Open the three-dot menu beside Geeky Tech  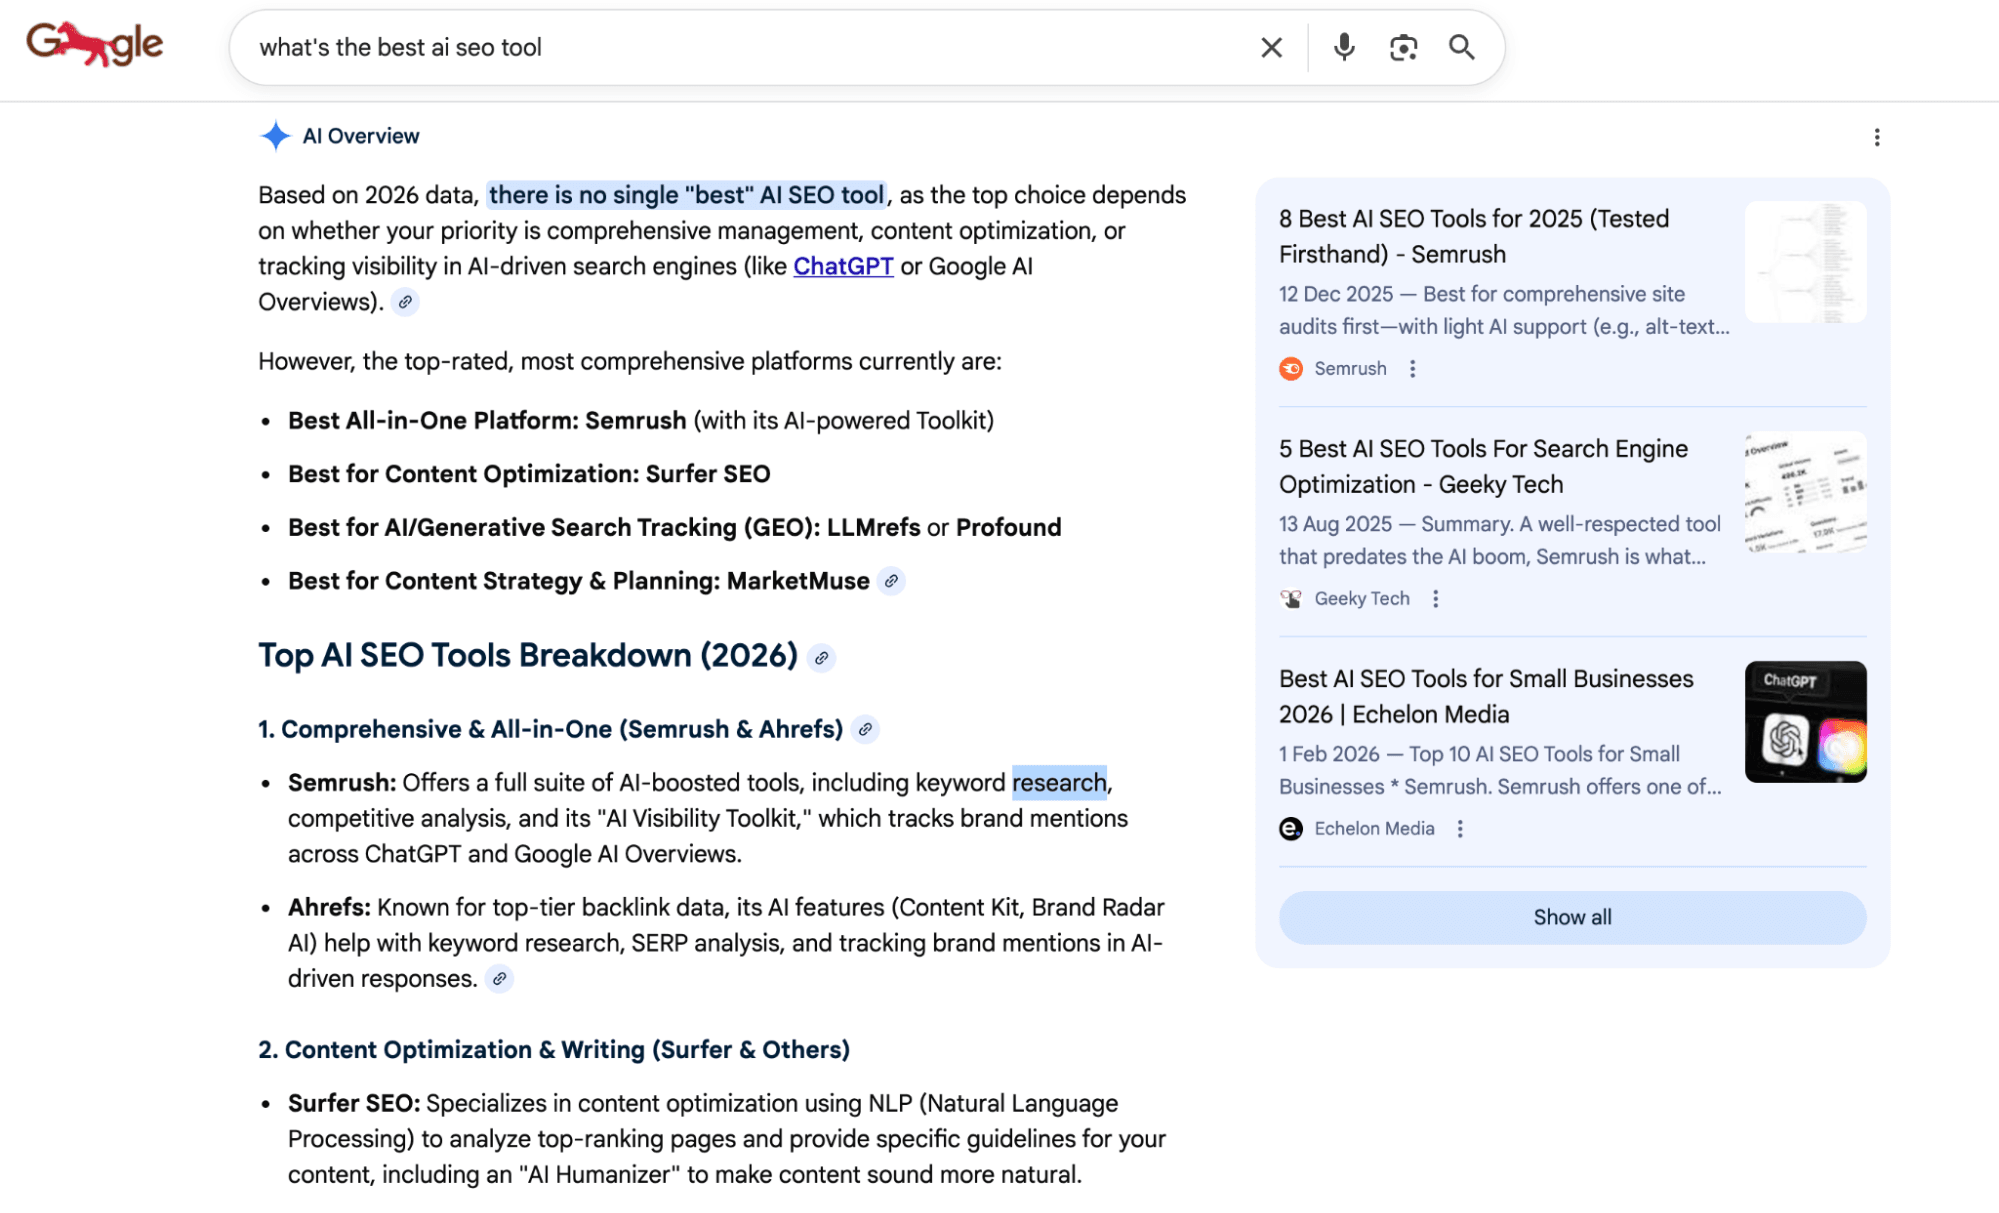click(1436, 598)
